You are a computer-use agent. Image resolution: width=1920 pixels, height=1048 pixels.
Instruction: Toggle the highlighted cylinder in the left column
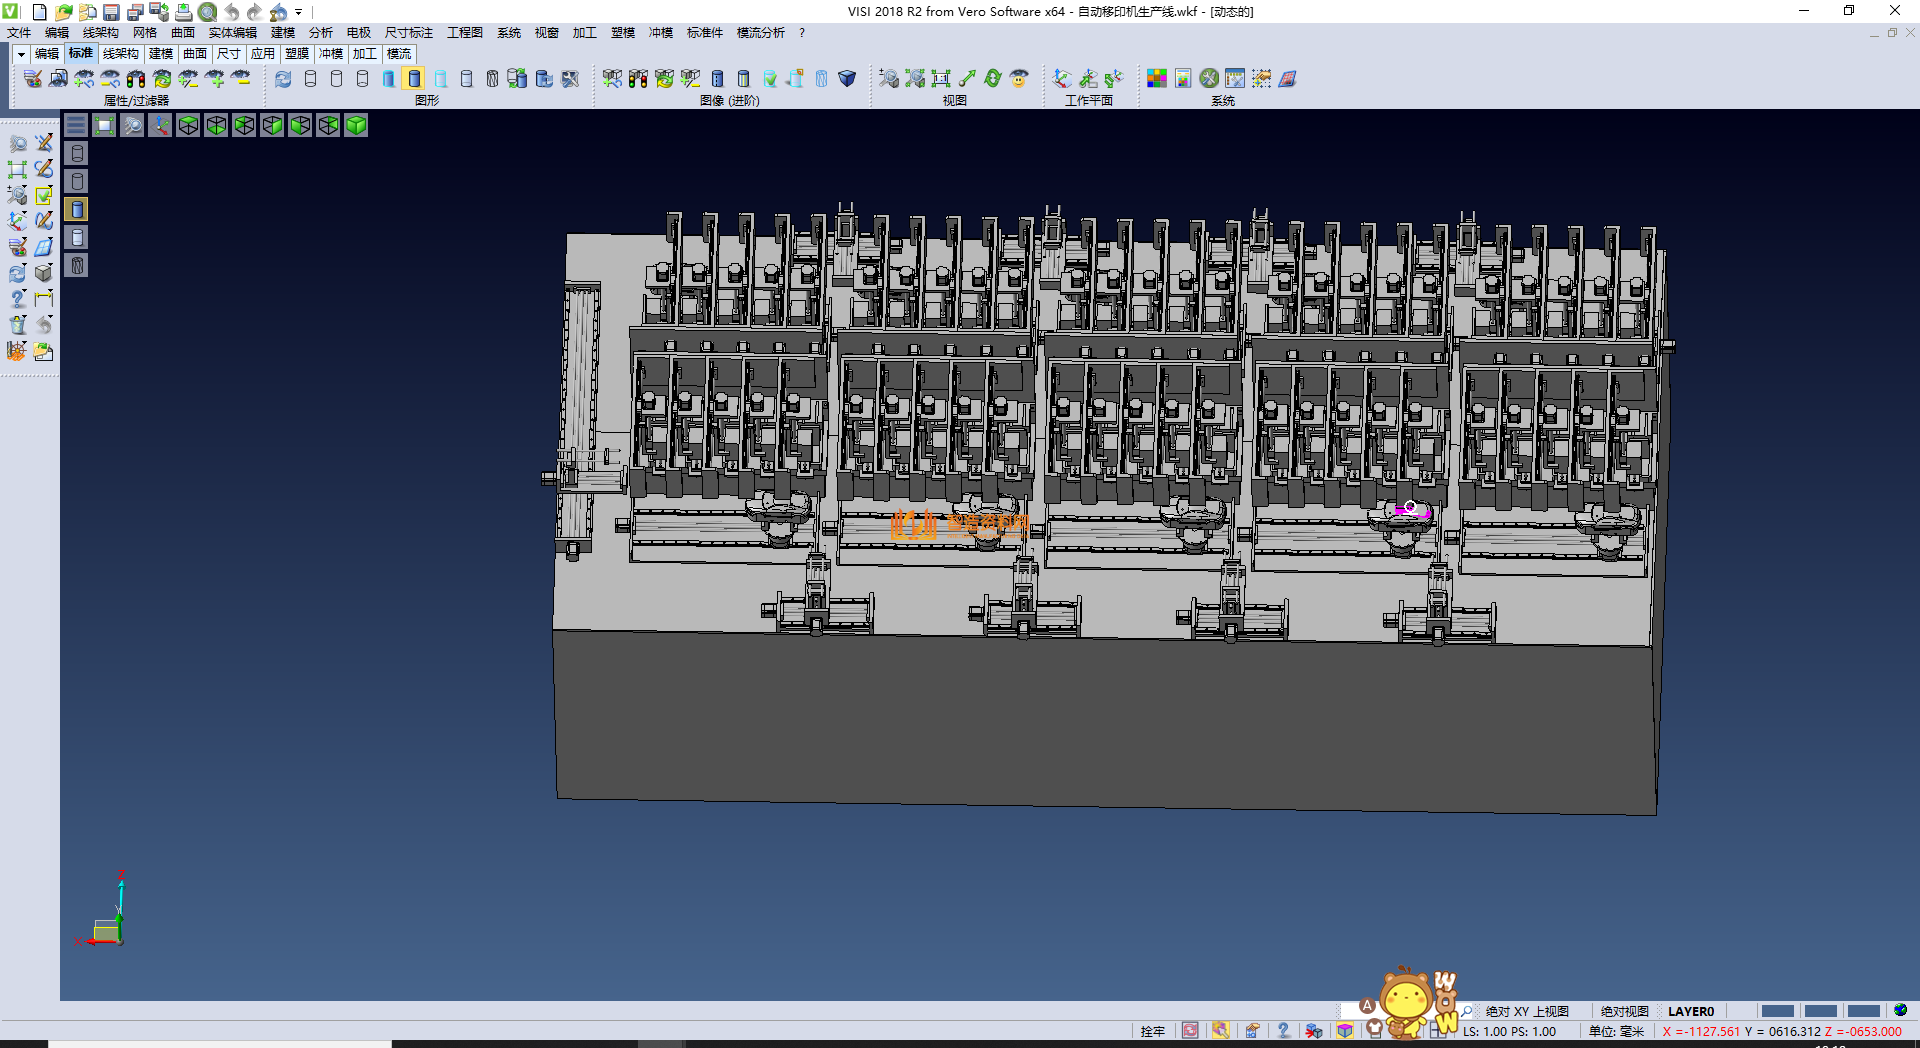[77, 209]
